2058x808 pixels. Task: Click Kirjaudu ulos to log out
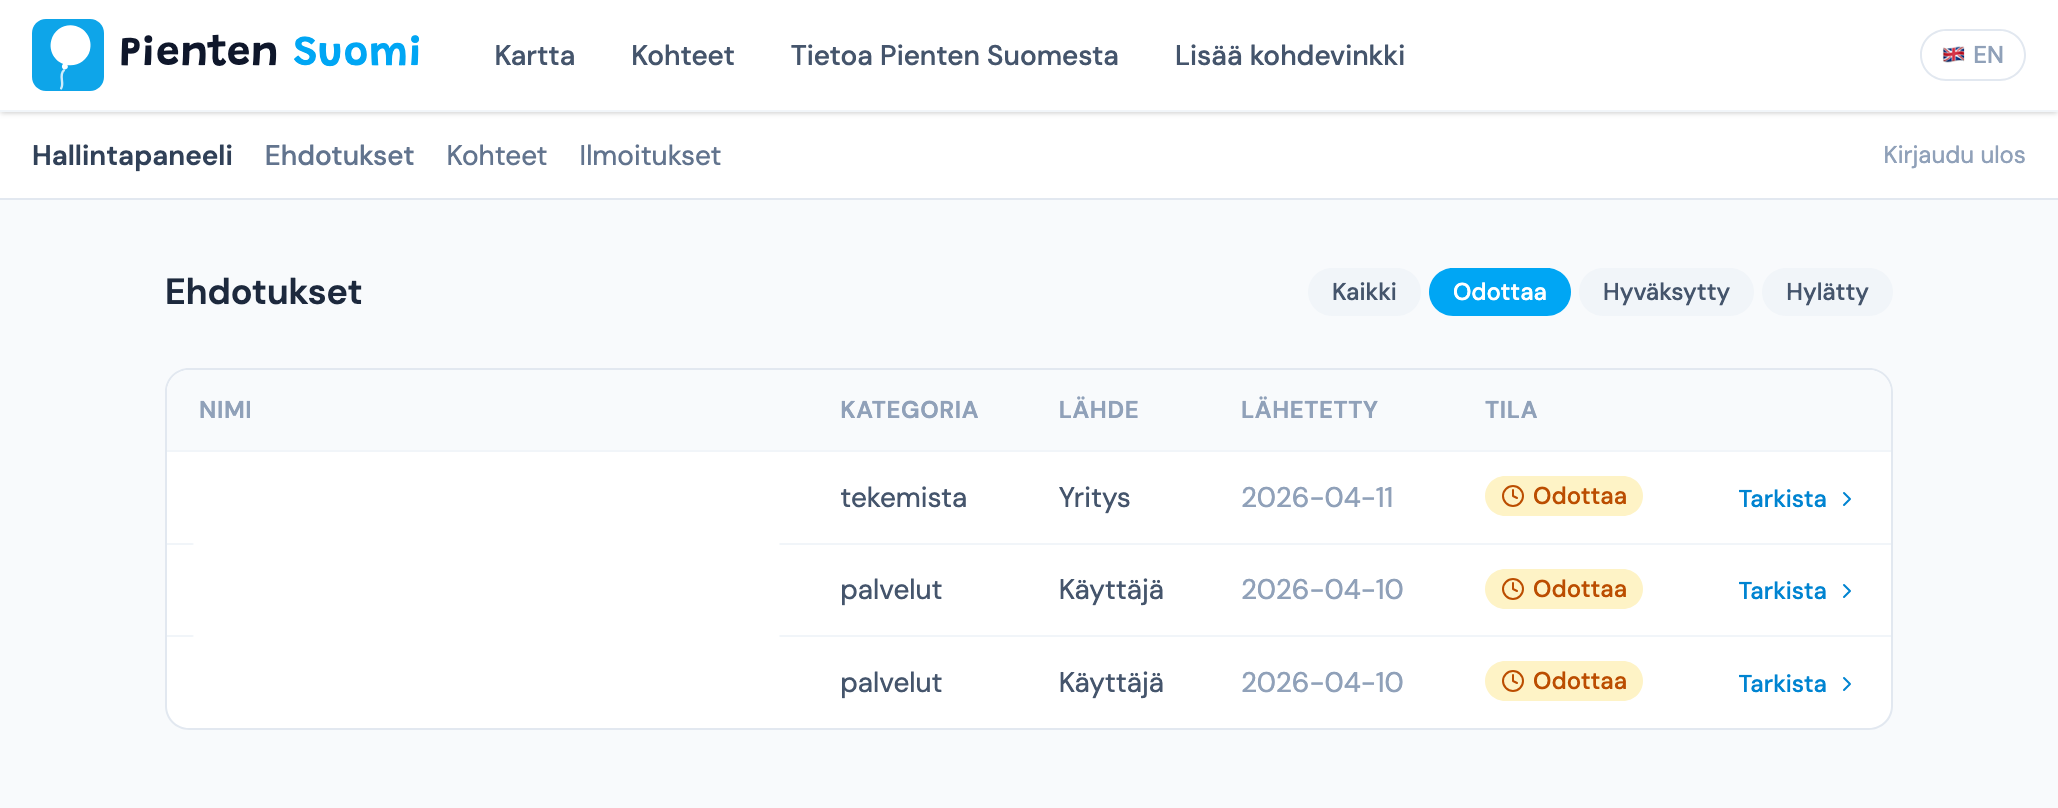1953,155
